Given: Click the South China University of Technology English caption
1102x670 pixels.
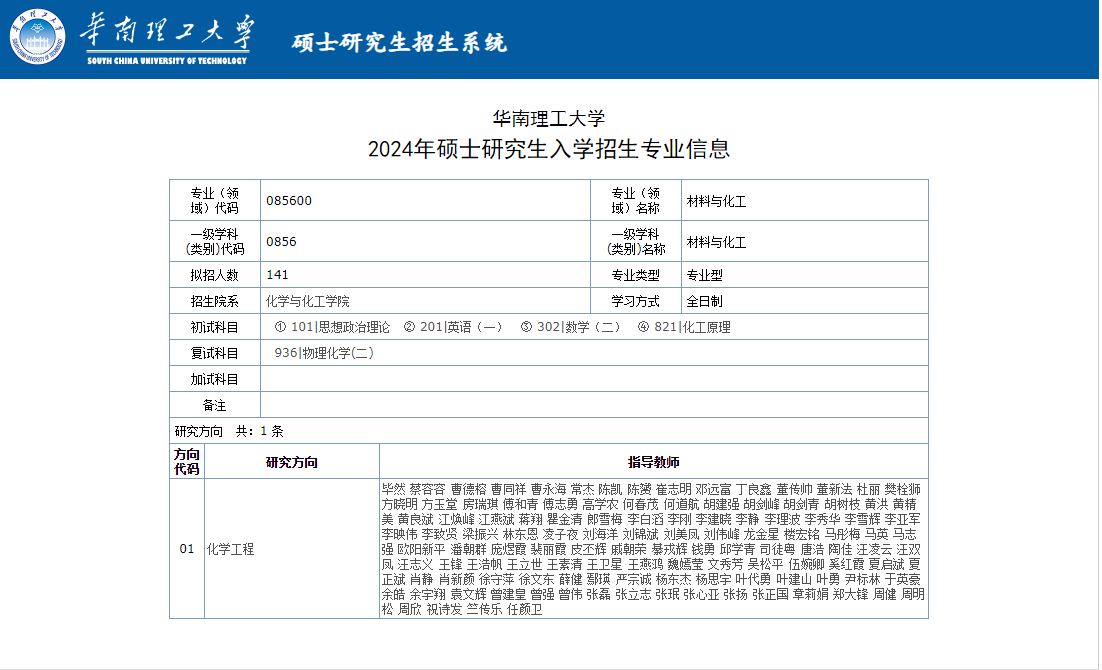Looking at the screenshot, I should (167, 60).
